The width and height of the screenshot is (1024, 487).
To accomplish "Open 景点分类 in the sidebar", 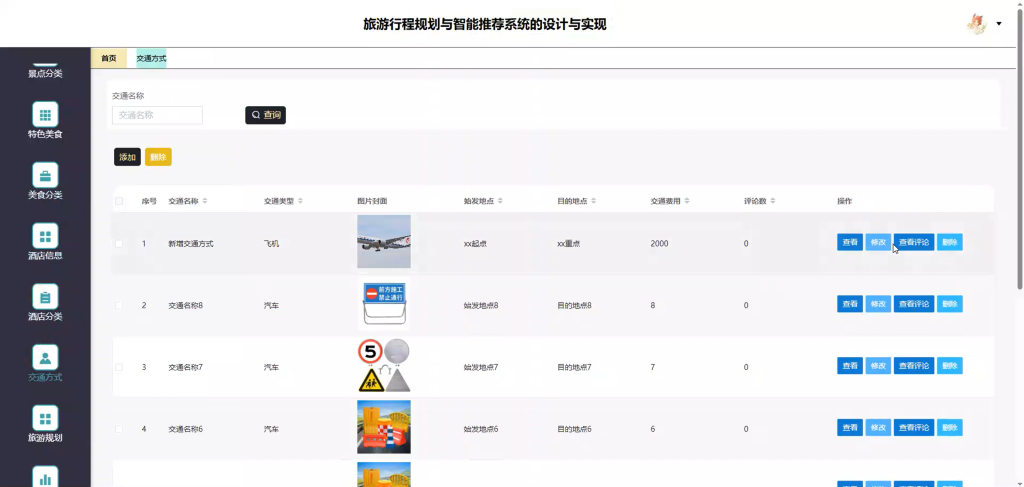I will point(45,73).
